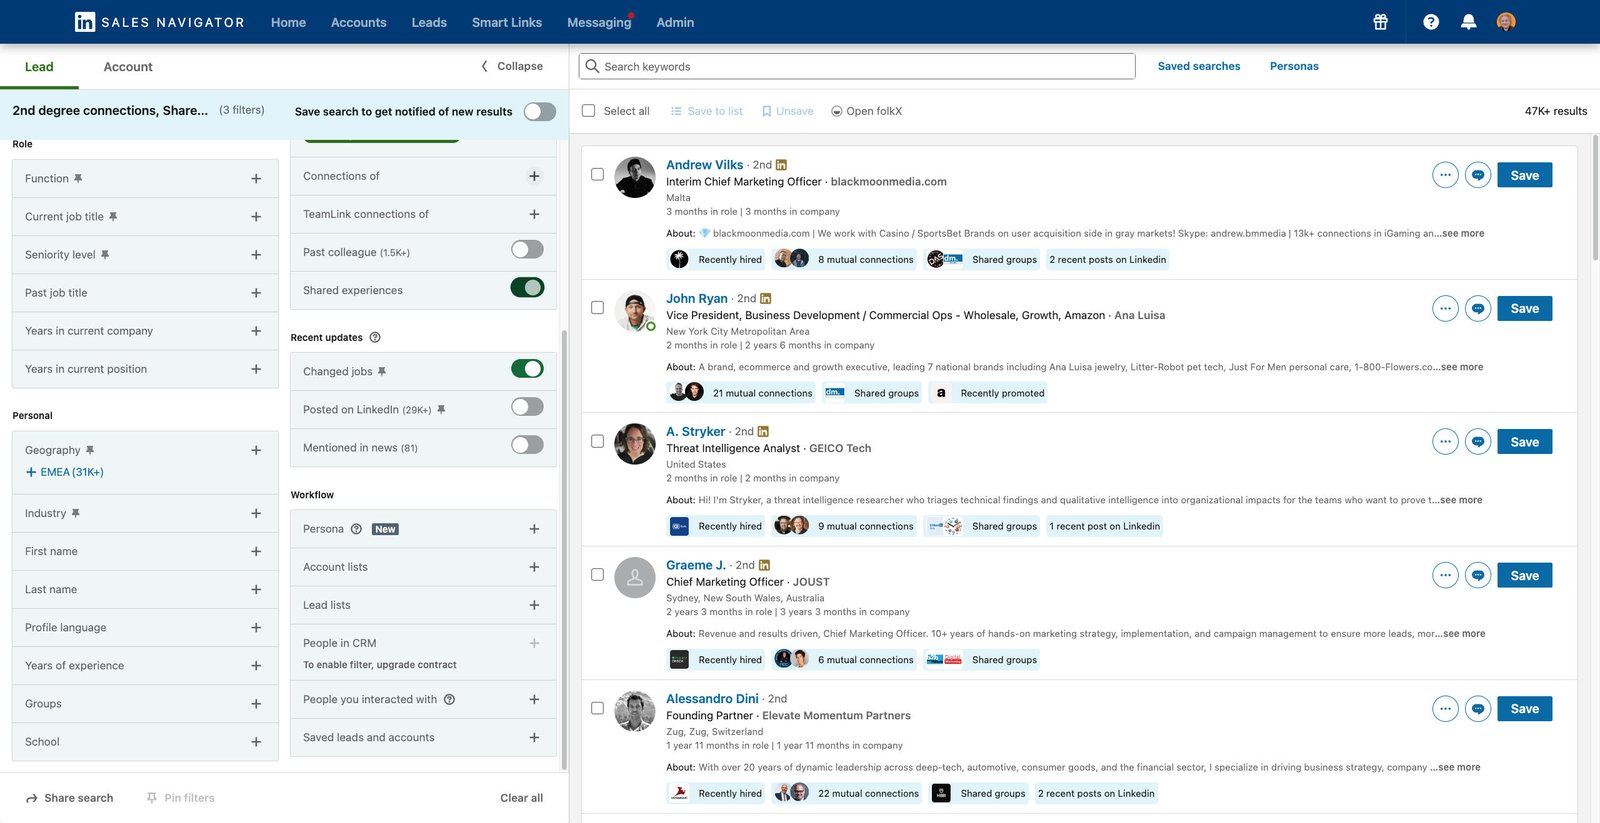1600x823 pixels.
Task: Turn off Shared experiences toggle
Action: 527,288
